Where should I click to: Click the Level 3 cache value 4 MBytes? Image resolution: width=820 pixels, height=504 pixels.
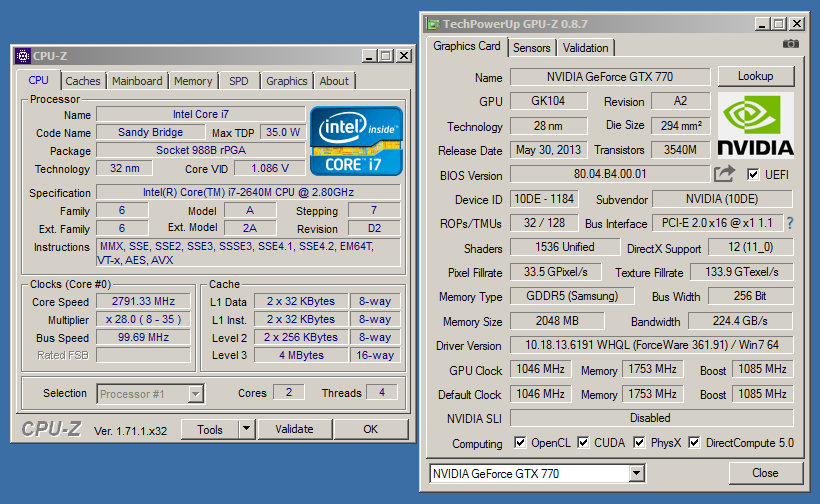[301, 356]
